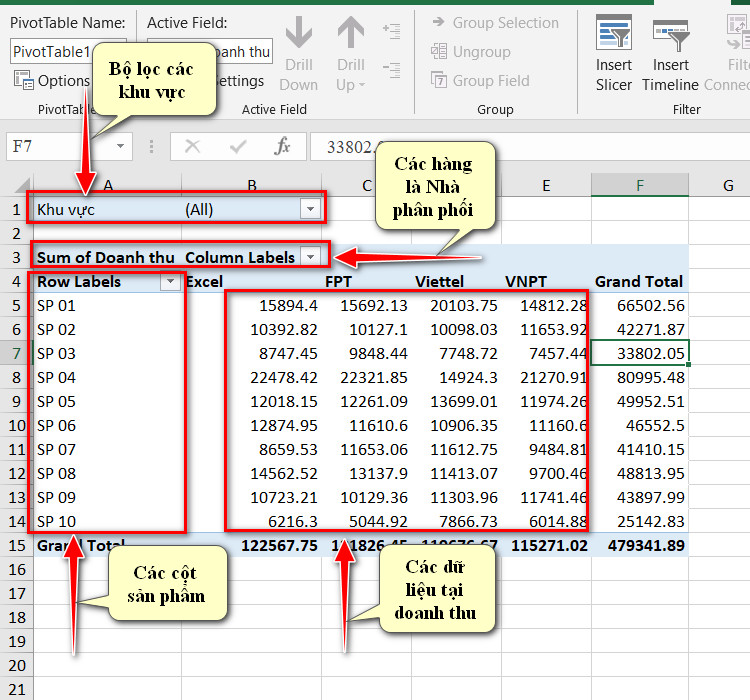Select row 16 header
This screenshot has height=700, width=750.
(x=17, y=569)
